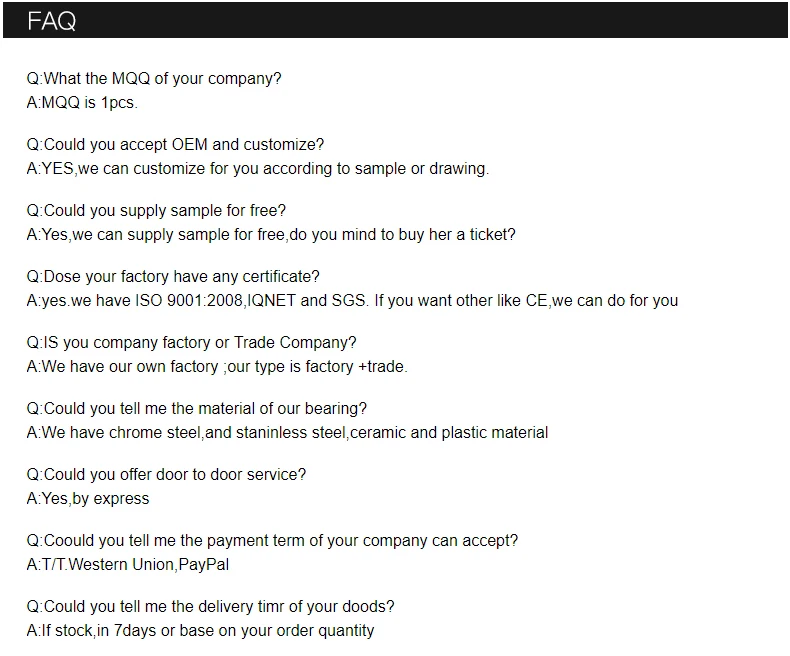Click the delivery time question
This screenshot has height=656, width=790.
[210, 607]
